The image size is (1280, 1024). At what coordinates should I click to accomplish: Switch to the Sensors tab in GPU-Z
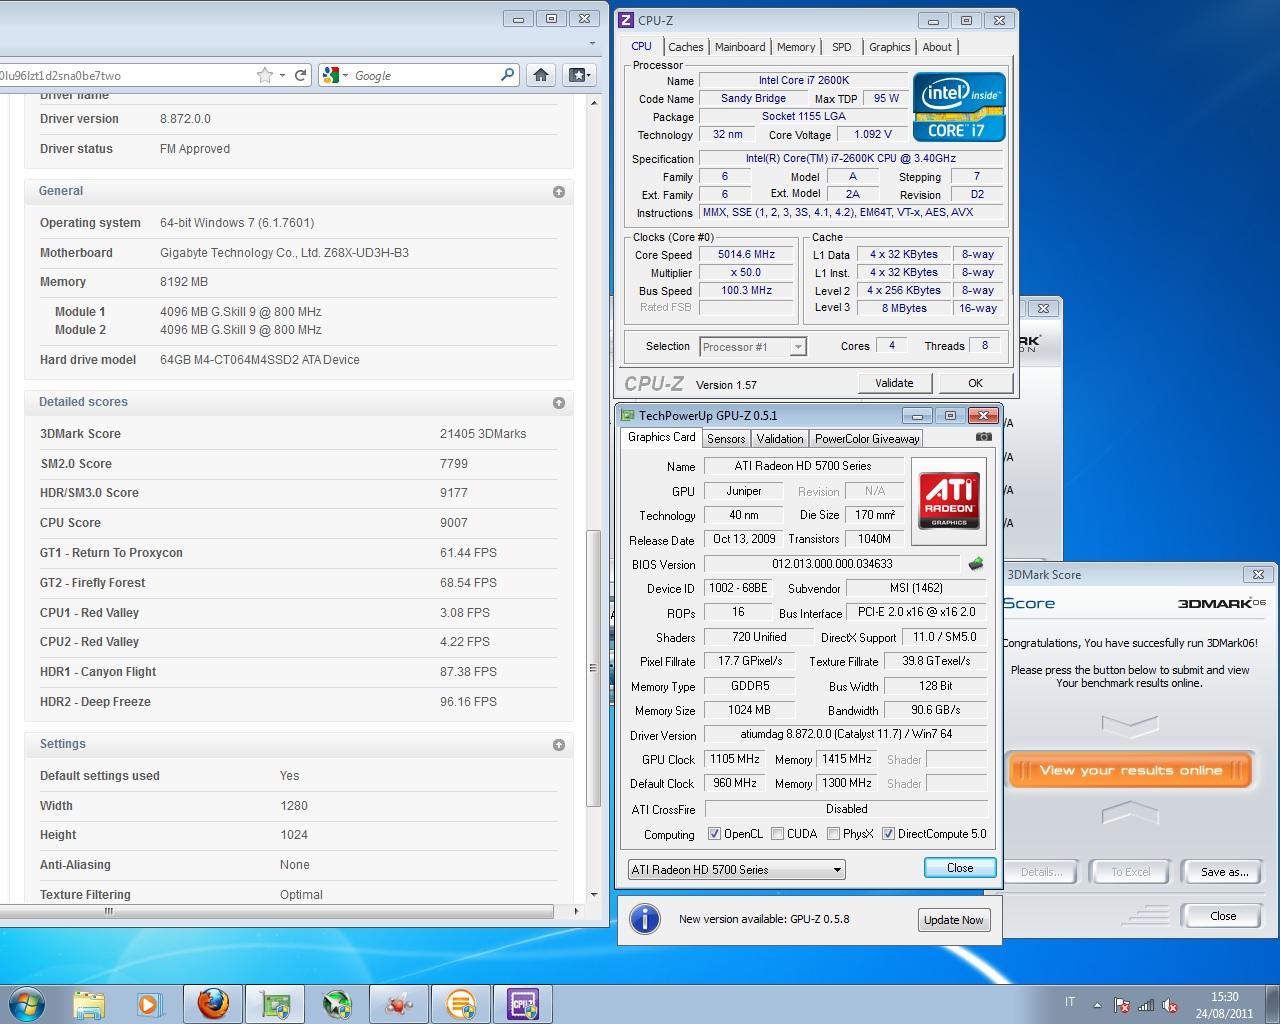tap(726, 439)
